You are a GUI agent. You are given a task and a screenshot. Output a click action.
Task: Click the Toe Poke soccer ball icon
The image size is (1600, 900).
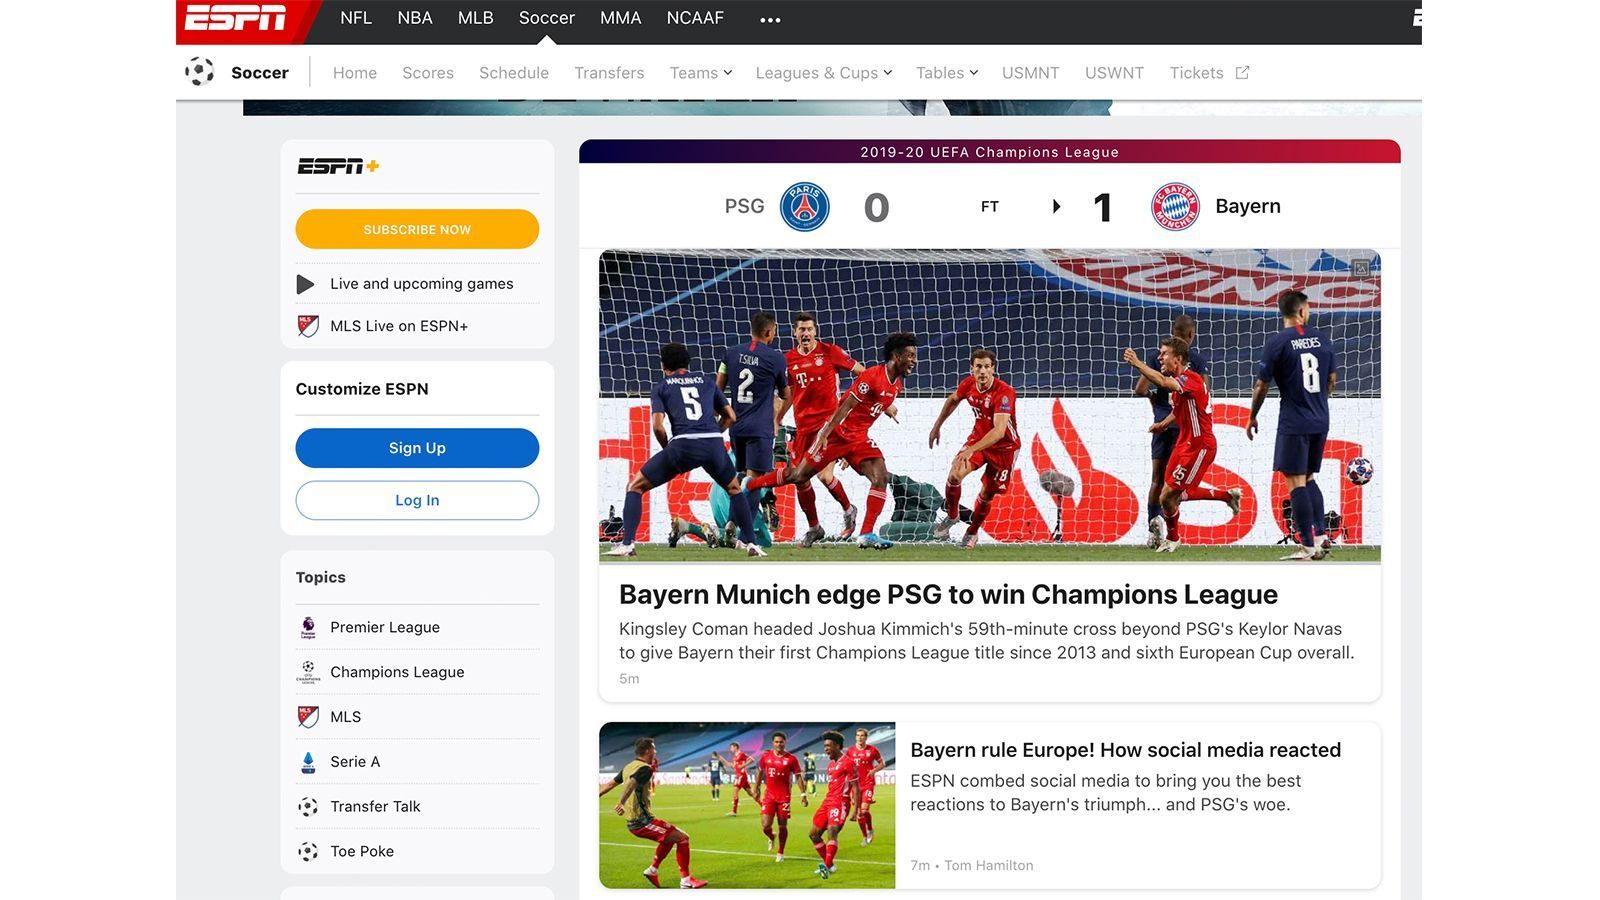pyautogui.click(x=308, y=852)
